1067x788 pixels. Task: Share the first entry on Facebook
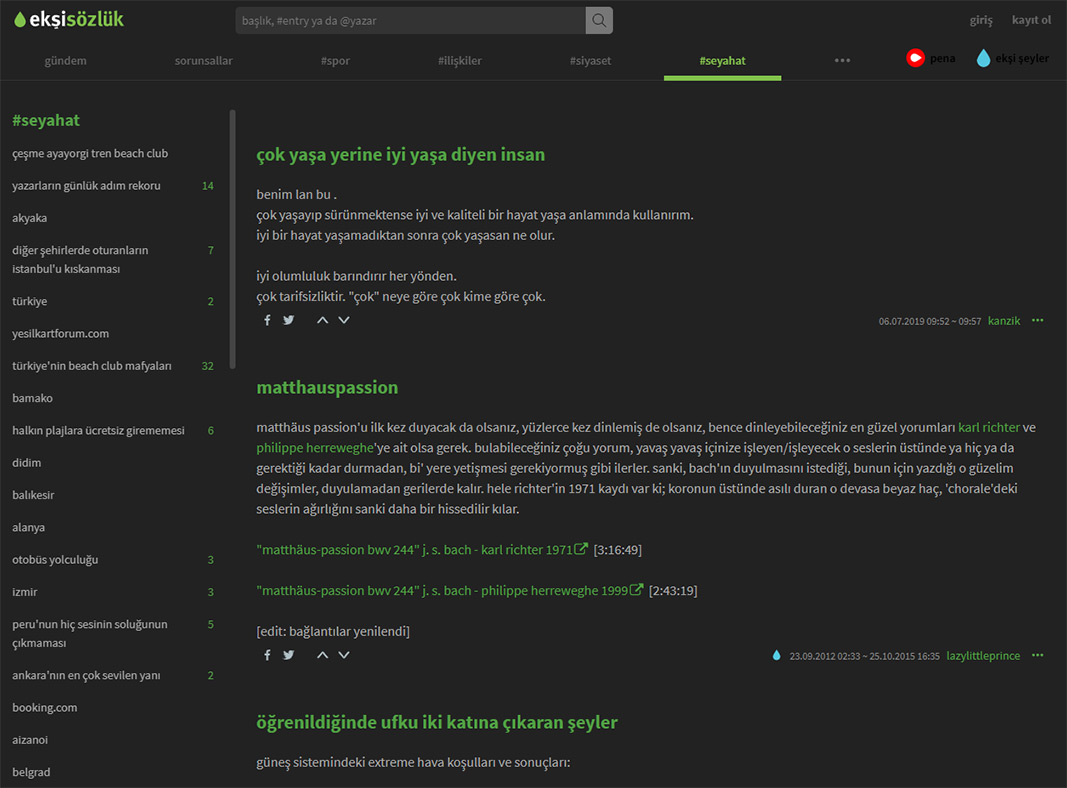click(x=266, y=319)
